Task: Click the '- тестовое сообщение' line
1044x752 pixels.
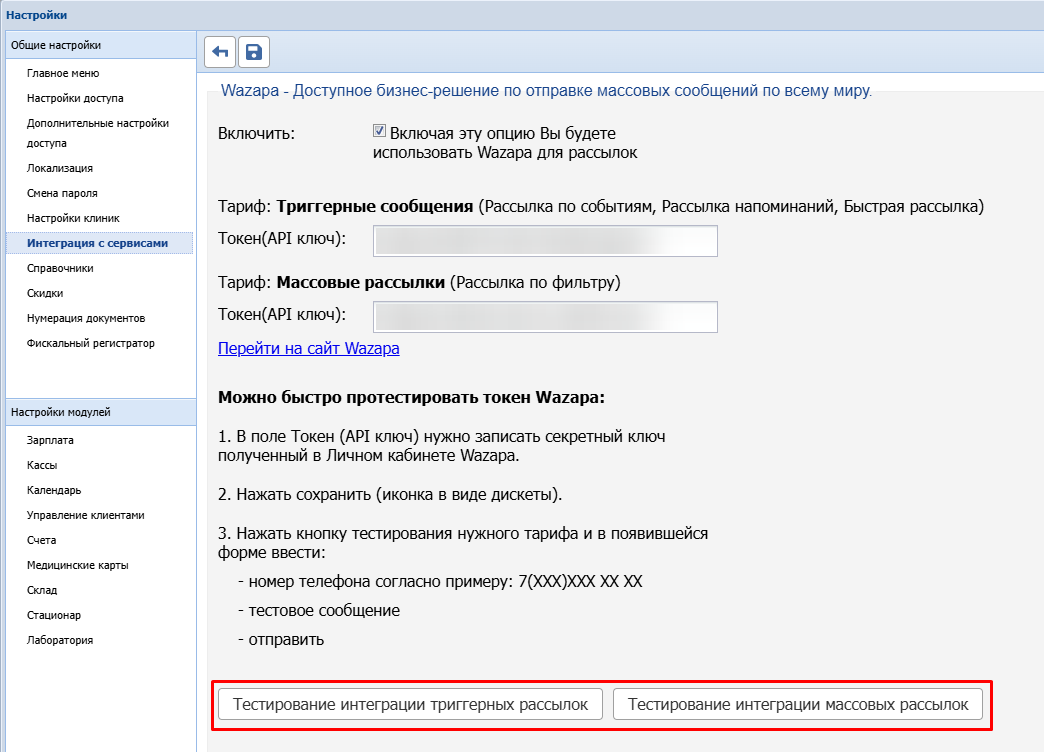Action: (319, 611)
